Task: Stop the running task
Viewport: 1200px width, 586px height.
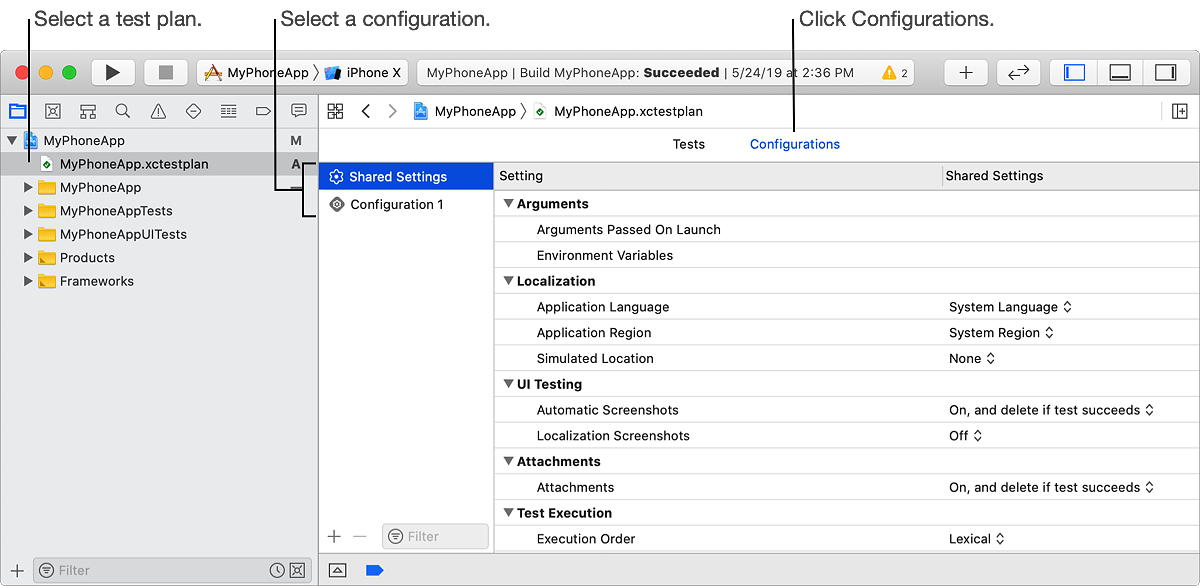Action: point(166,72)
